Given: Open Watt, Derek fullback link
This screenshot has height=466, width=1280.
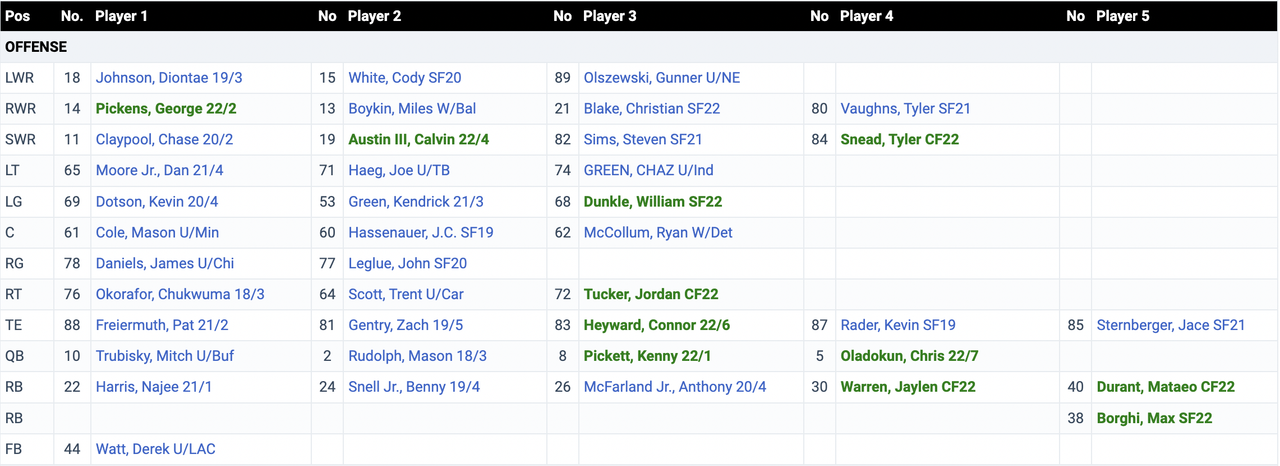Looking at the screenshot, I should (x=155, y=450).
